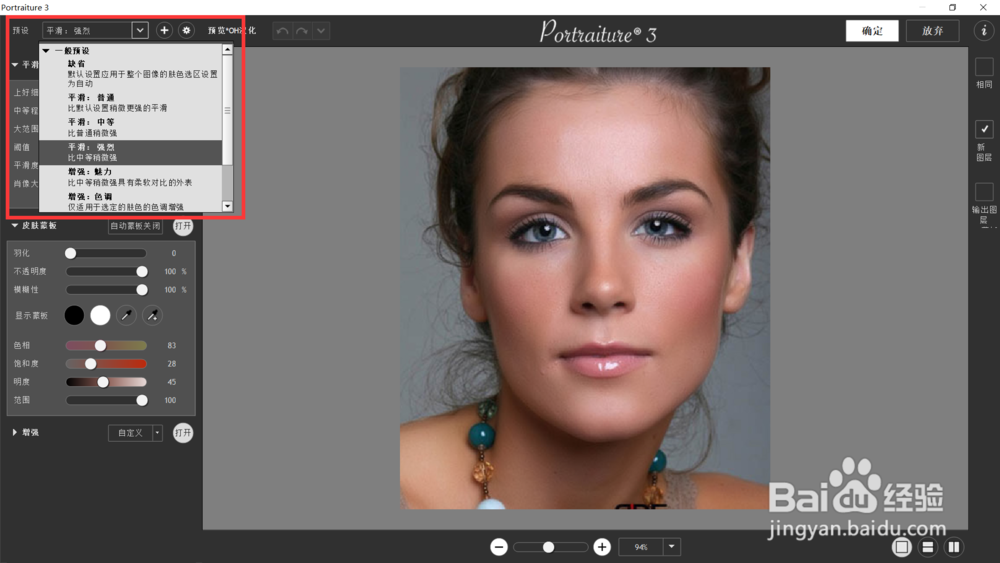Open the 预设 preset dropdown arrow
Image resolution: width=1000 pixels, height=563 pixels.
pos(140,30)
